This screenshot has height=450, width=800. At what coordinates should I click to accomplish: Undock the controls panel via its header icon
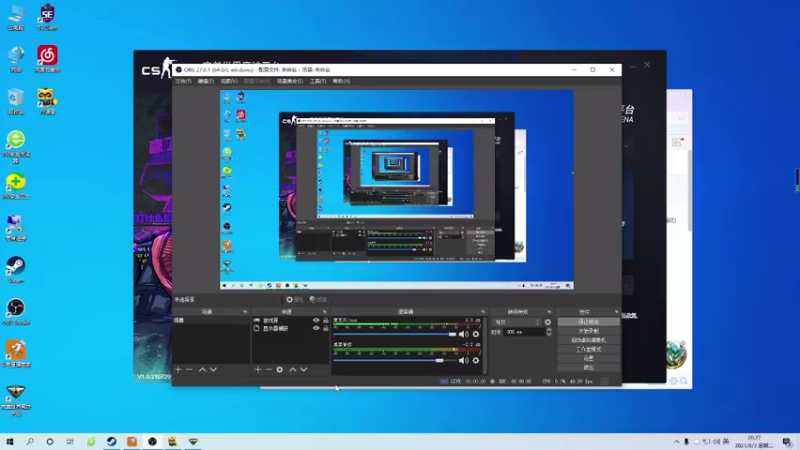pos(616,312)
